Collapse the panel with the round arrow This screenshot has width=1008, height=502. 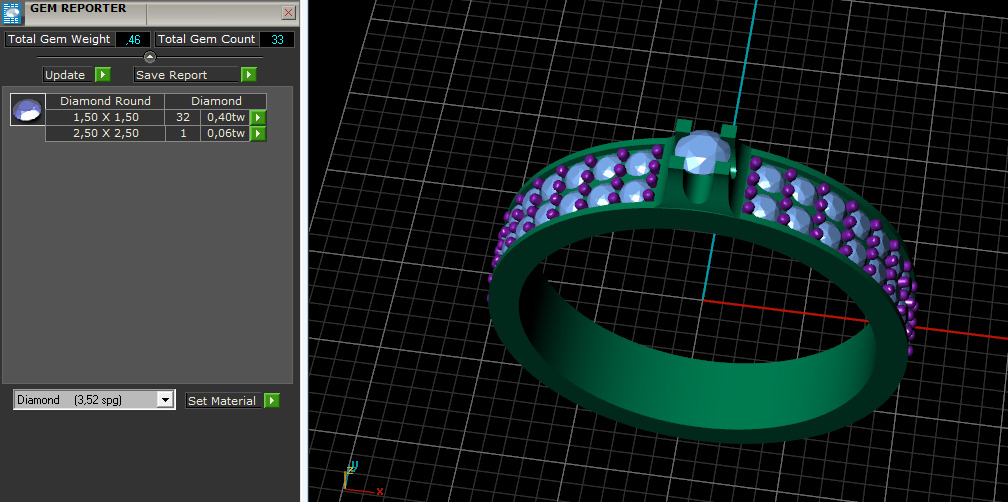tap(150, 57)
